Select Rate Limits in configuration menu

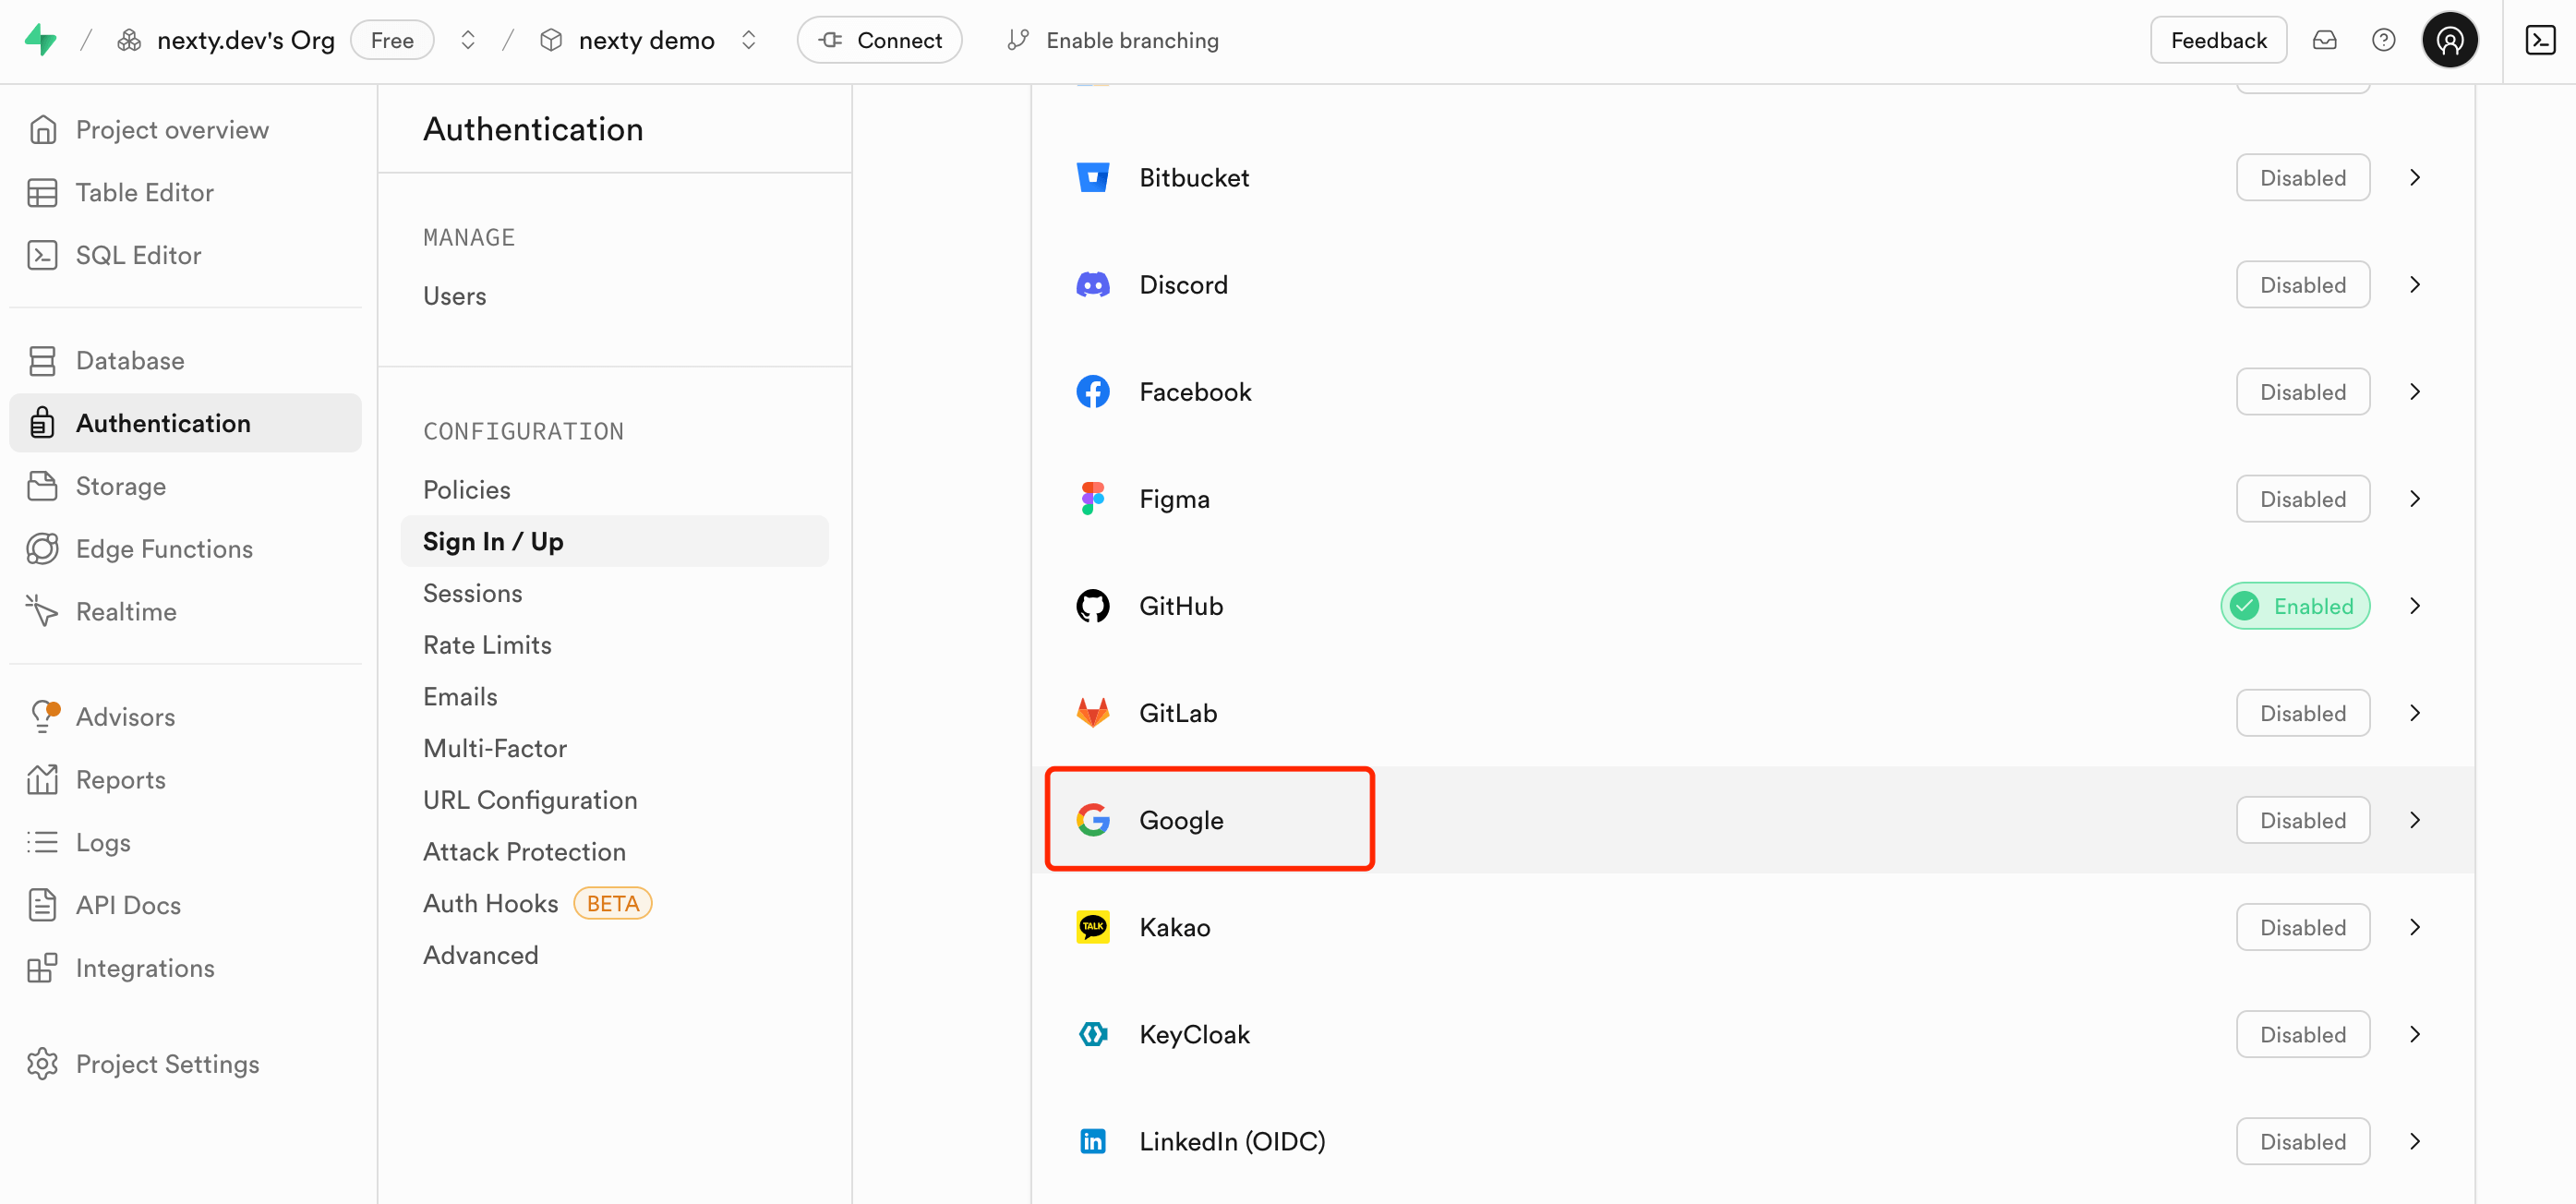(486, 645)
